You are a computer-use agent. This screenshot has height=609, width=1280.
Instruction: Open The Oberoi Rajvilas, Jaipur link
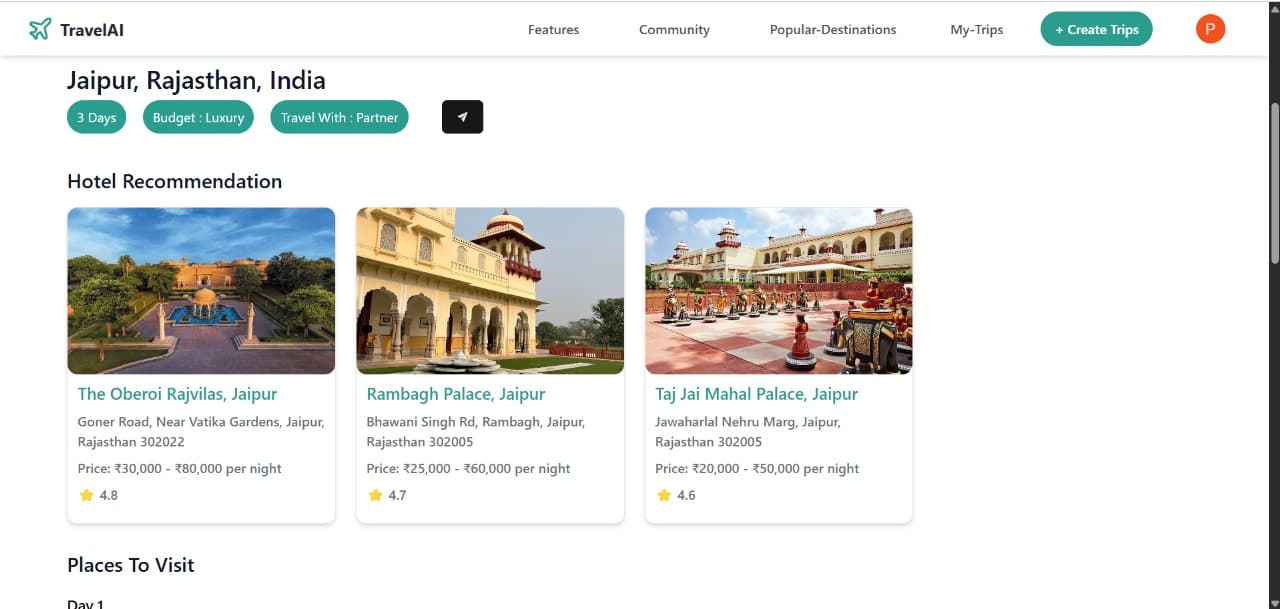(x=177, y=394)
